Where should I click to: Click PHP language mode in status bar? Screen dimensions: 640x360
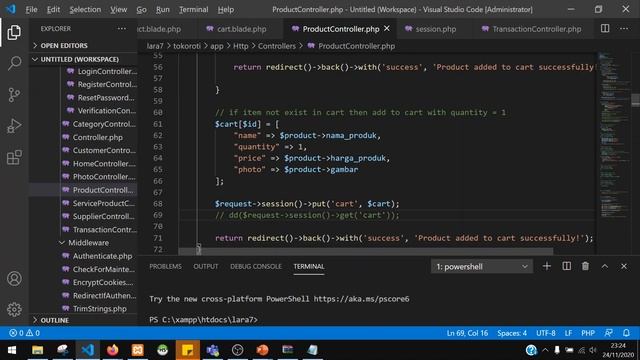588,333
